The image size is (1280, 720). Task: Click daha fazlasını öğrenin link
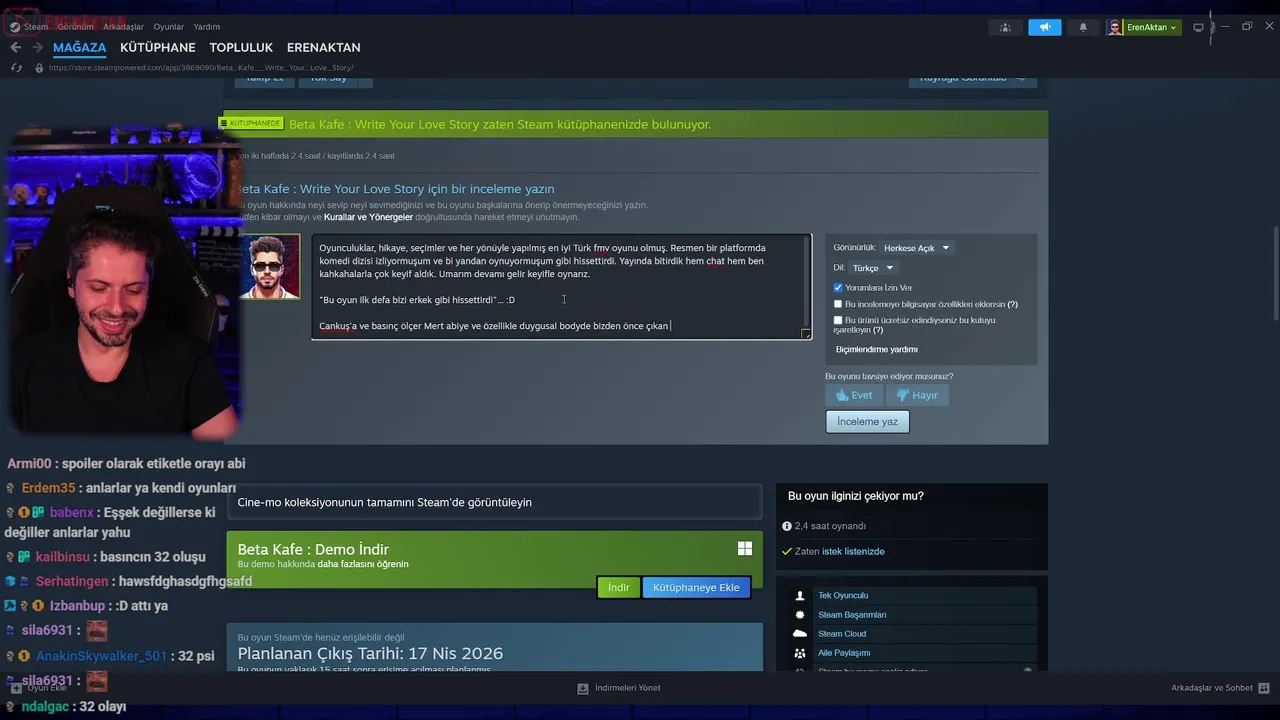363,564
